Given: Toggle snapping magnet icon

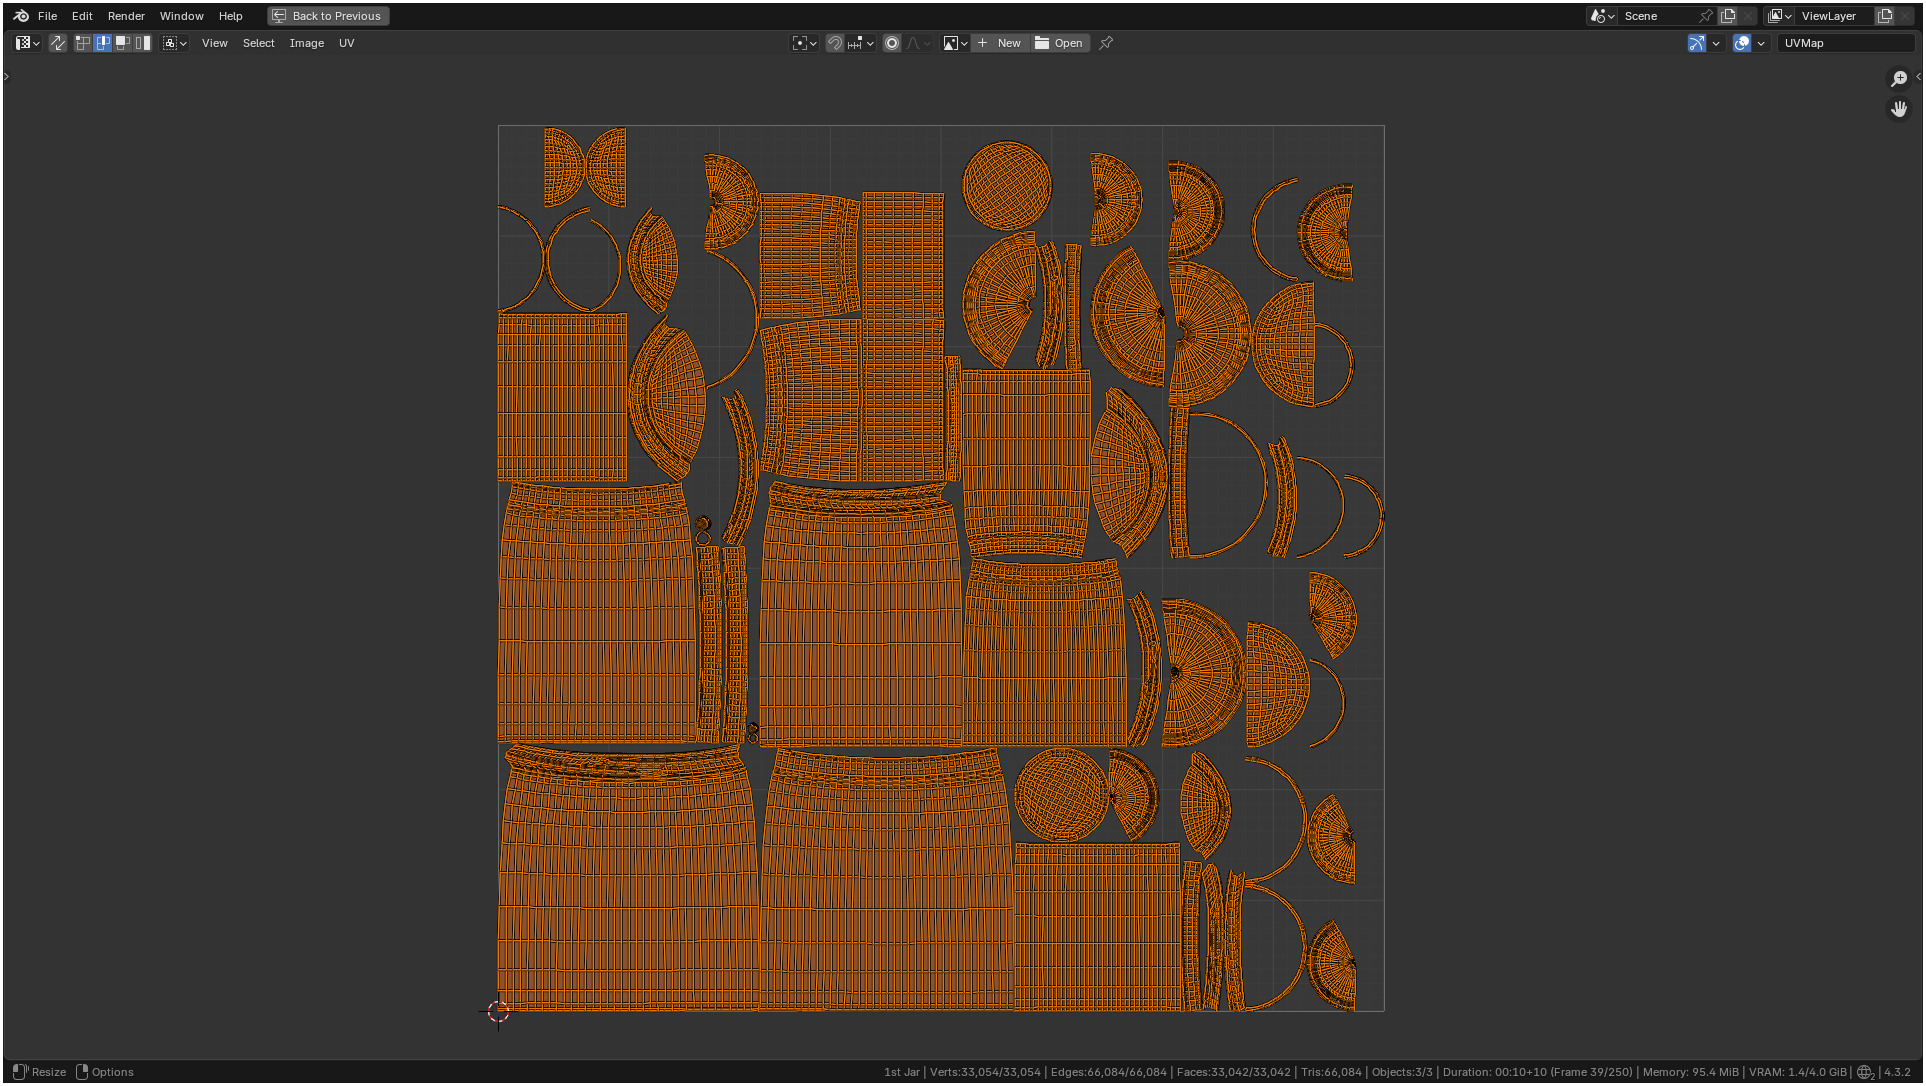Looking at the screenshot, I should point(835,43).
